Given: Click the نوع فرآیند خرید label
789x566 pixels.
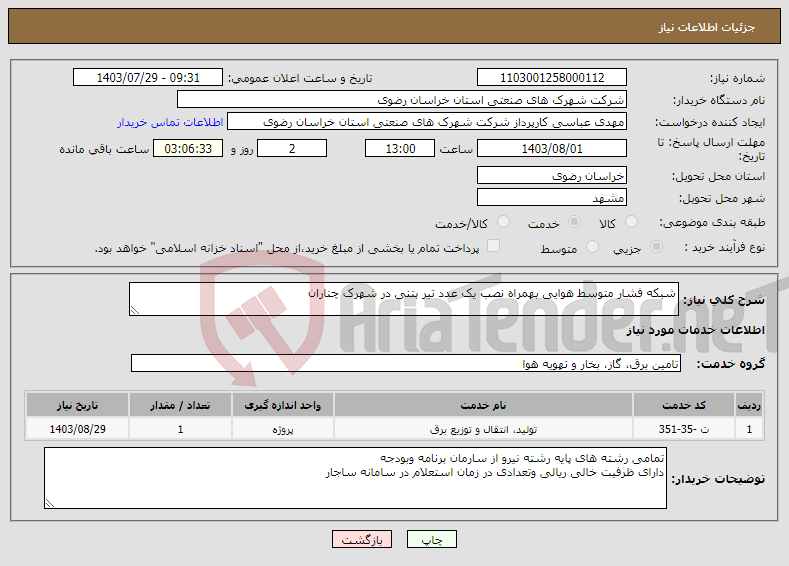Looking at the screenshot, I should (725, 247).
